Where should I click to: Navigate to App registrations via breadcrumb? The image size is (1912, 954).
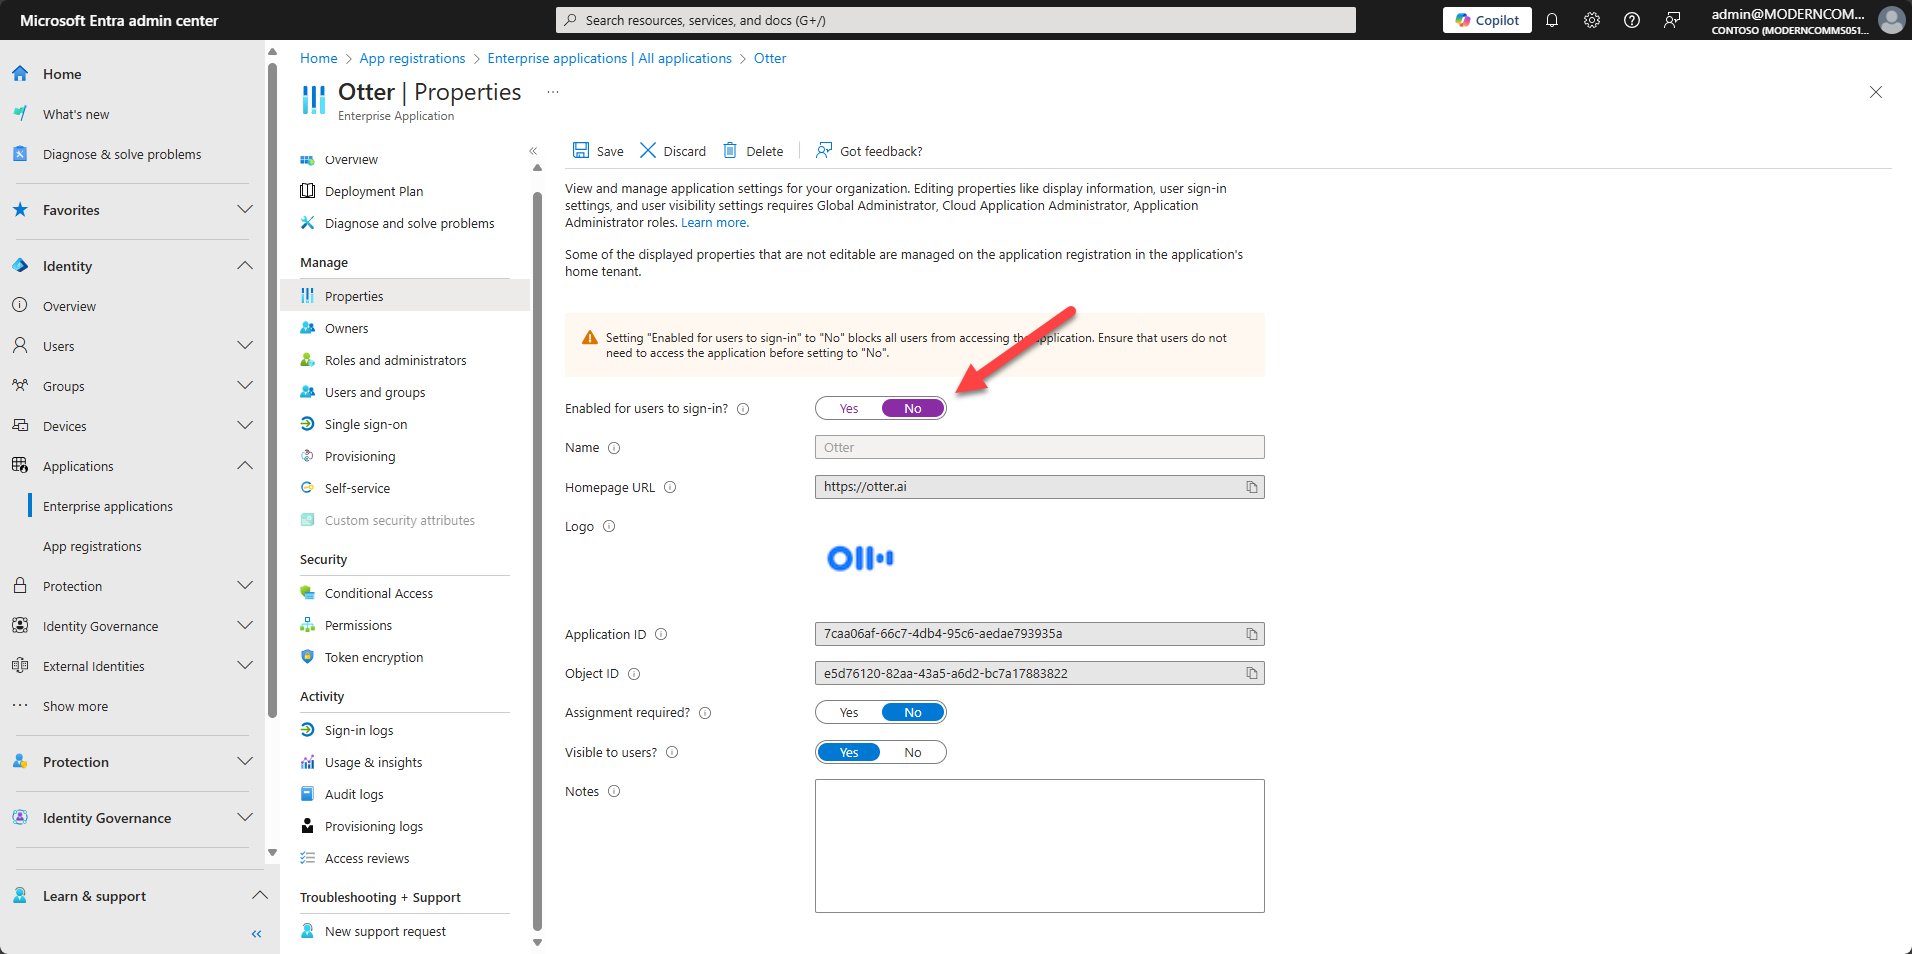coord(412,58)
